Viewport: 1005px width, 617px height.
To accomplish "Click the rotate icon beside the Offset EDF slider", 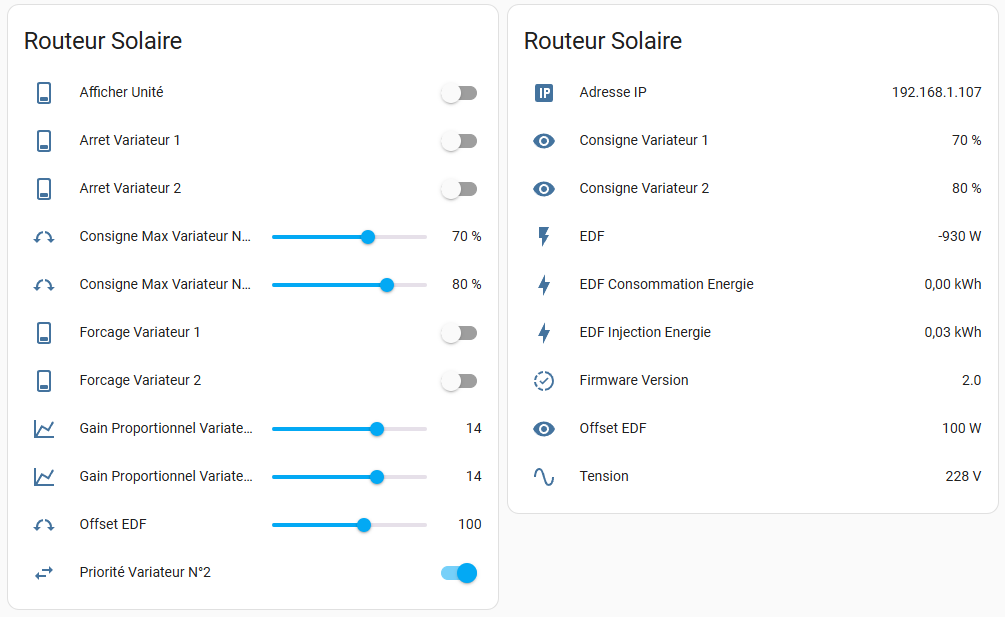I will coord(44,525).
